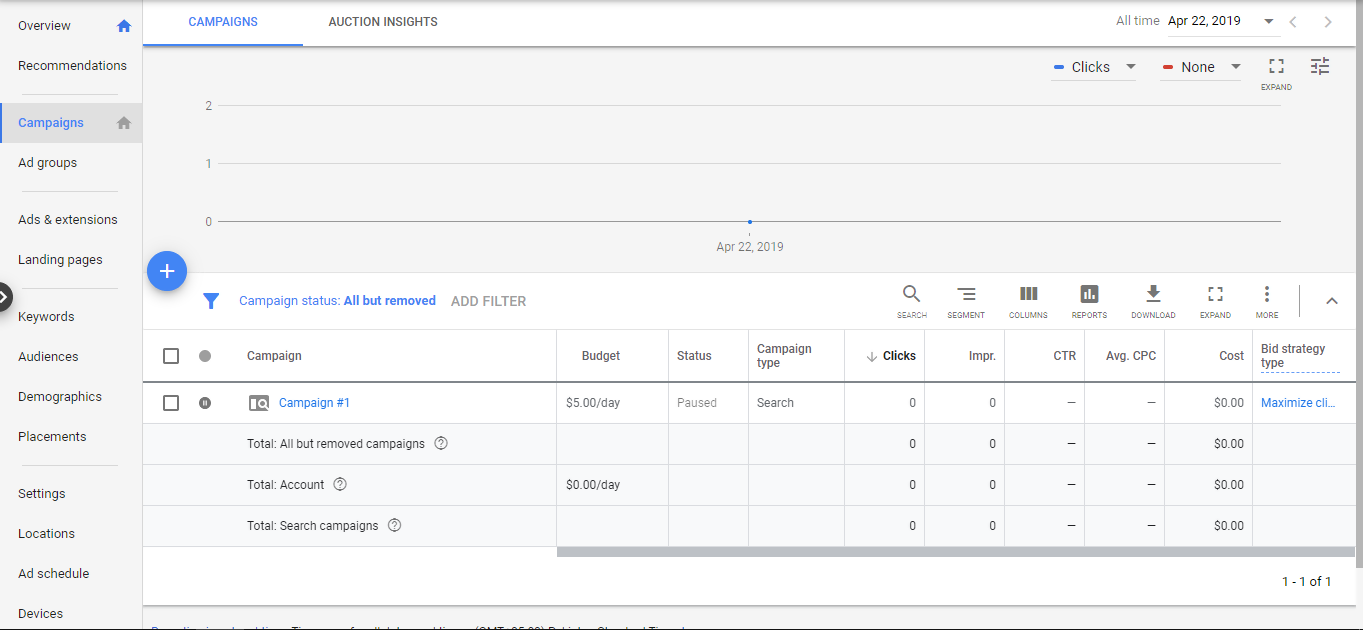Click the blue filter funnel icon
1363x630 pixels.
(211, 301)
